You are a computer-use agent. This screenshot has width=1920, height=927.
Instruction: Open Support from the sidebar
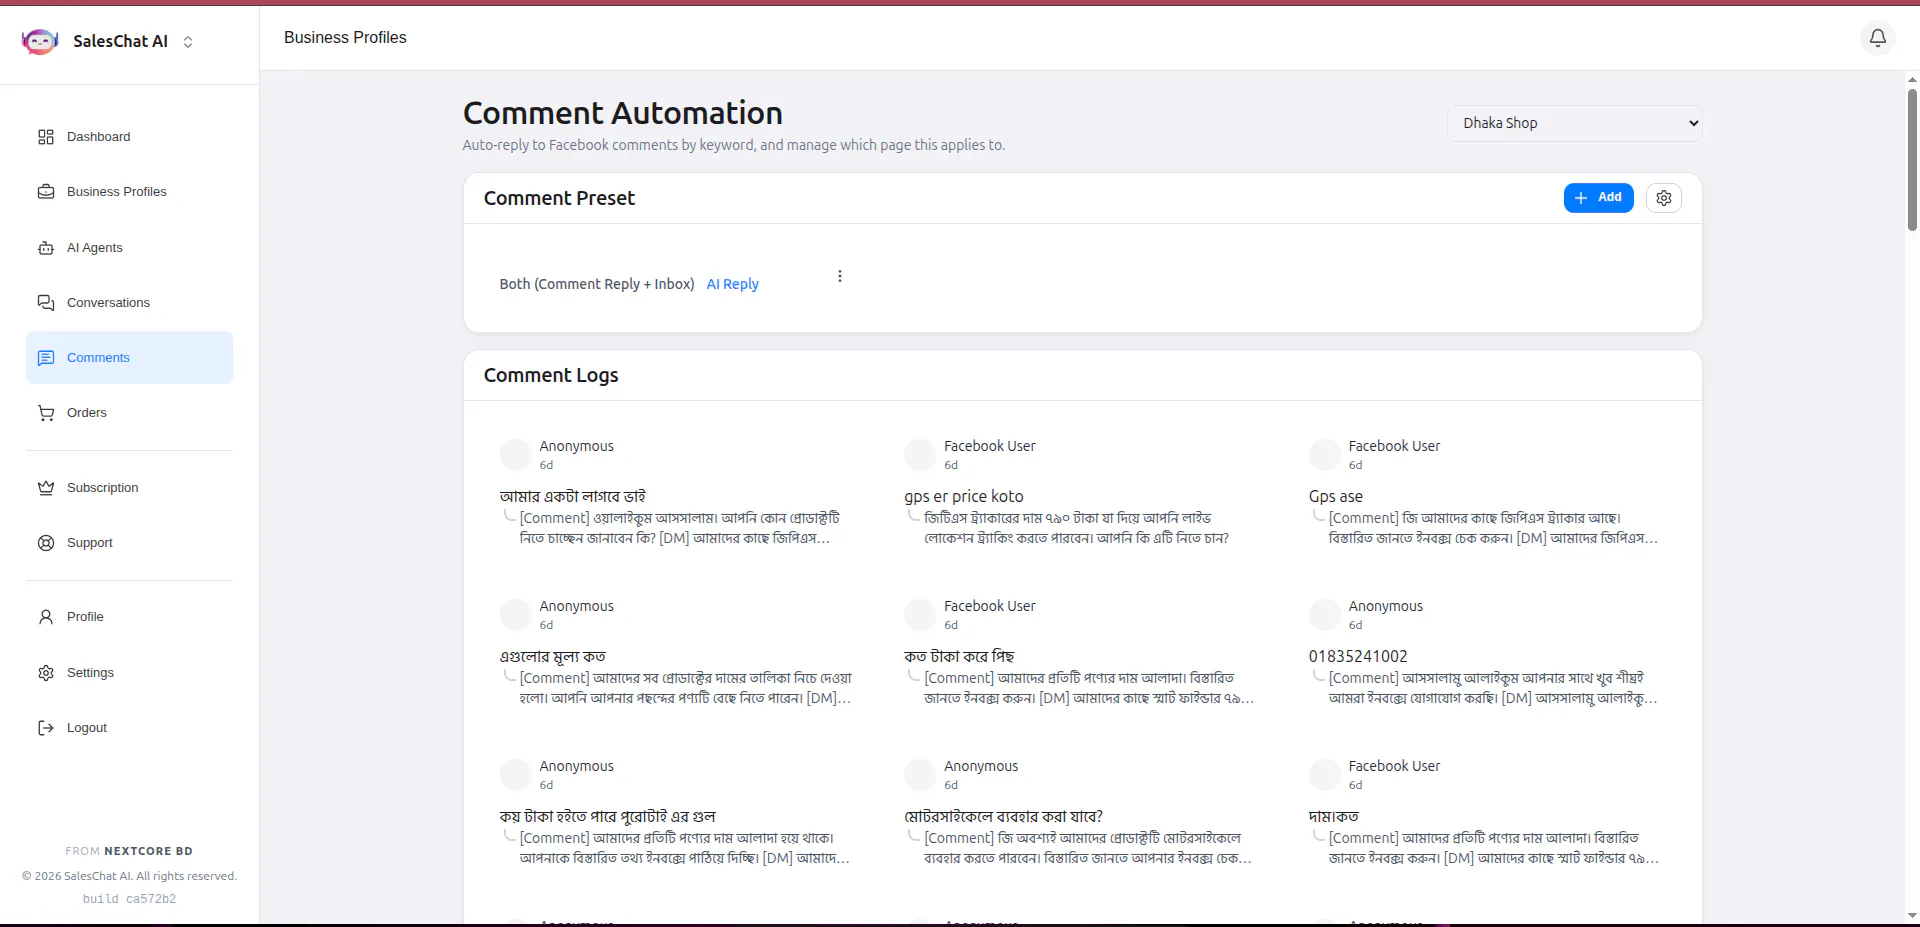pos(129,543)
